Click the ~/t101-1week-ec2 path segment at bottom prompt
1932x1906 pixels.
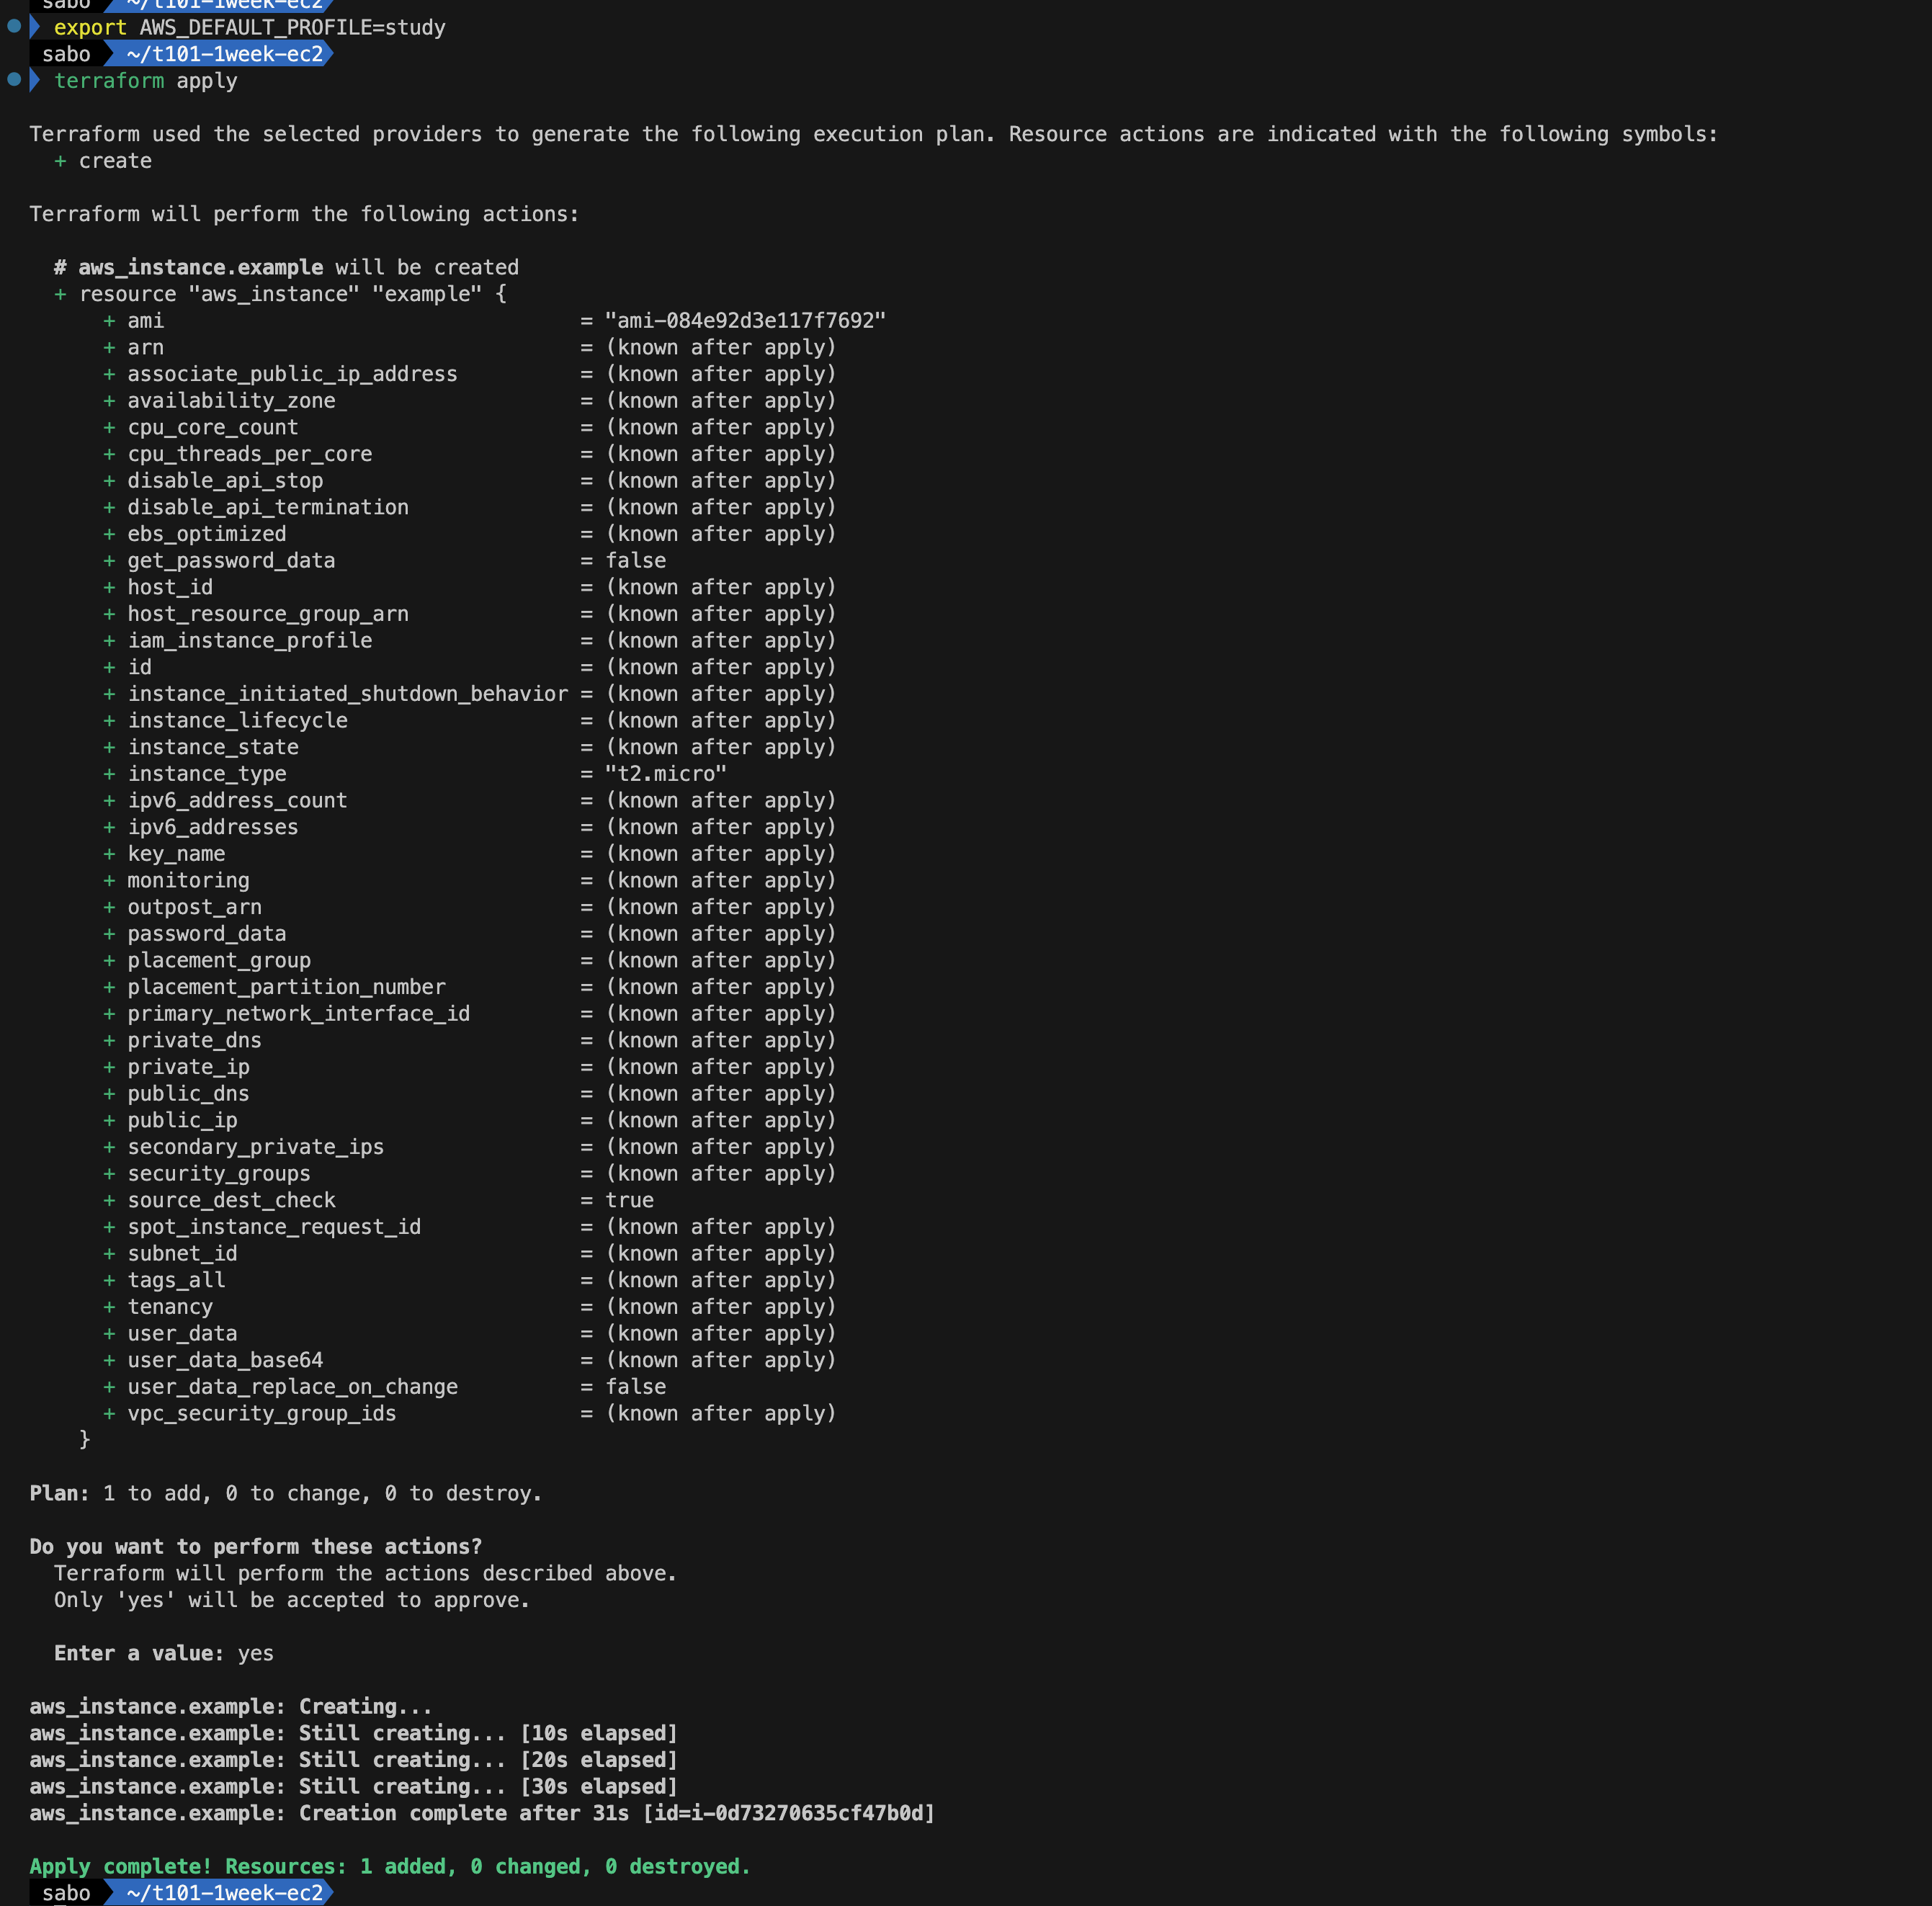point(225,1893)
